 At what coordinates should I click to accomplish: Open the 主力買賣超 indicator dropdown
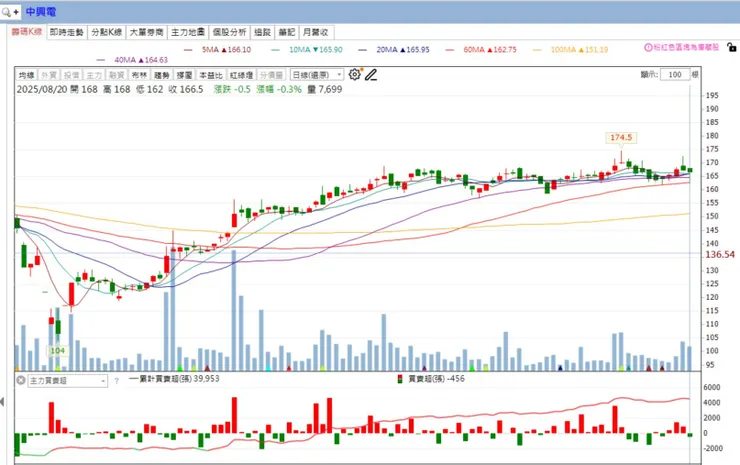[x=67, y=380]
